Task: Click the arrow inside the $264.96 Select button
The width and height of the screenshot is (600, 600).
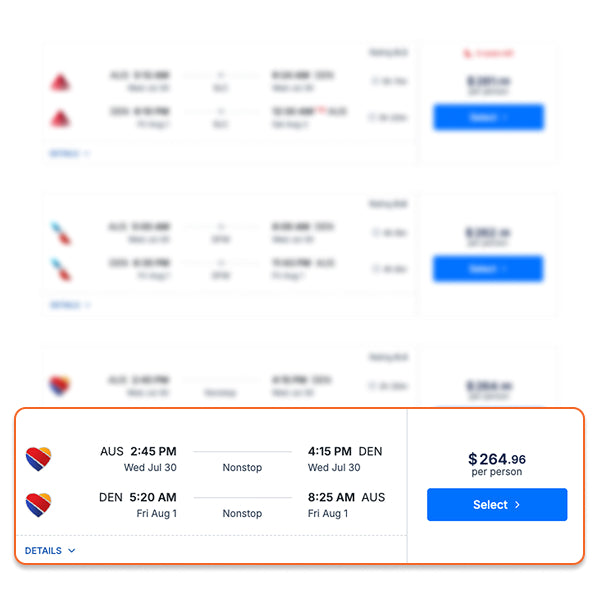Action: [517, 505]
